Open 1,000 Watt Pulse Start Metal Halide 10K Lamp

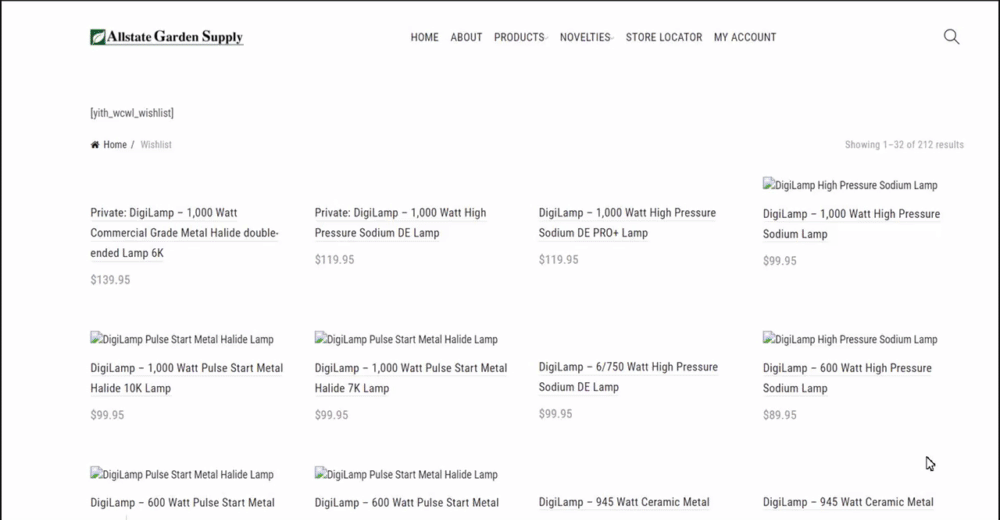point(186,378)
